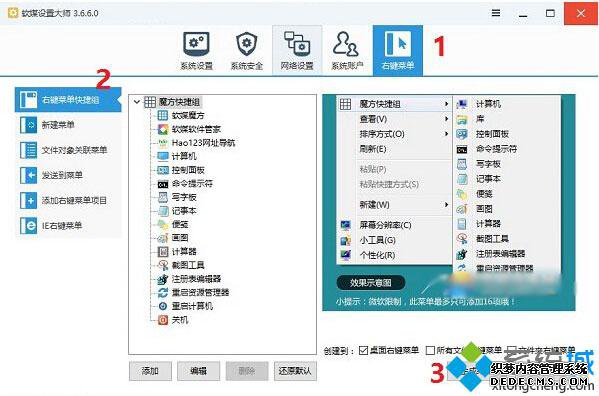
Task: Open 新建菜单 in the sidebar
Action: [68, 125]
